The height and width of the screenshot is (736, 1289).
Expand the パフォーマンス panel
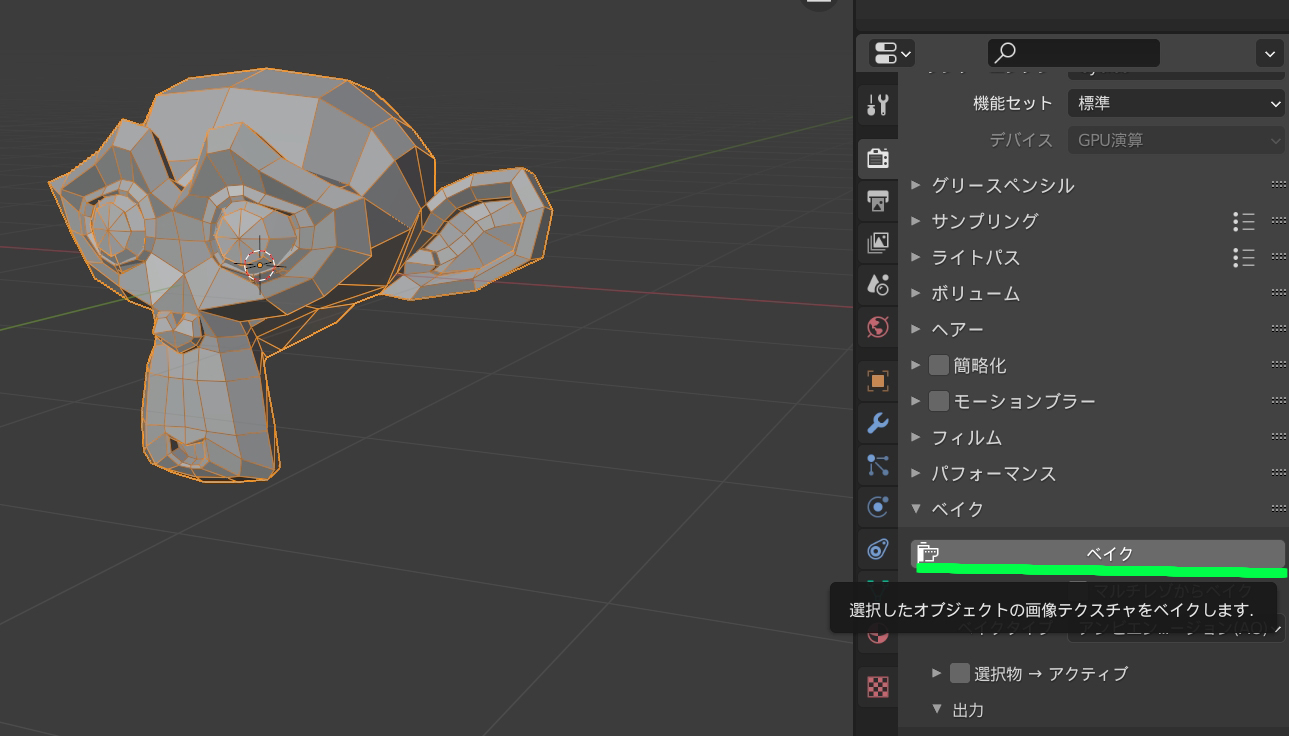pos(915,473)
